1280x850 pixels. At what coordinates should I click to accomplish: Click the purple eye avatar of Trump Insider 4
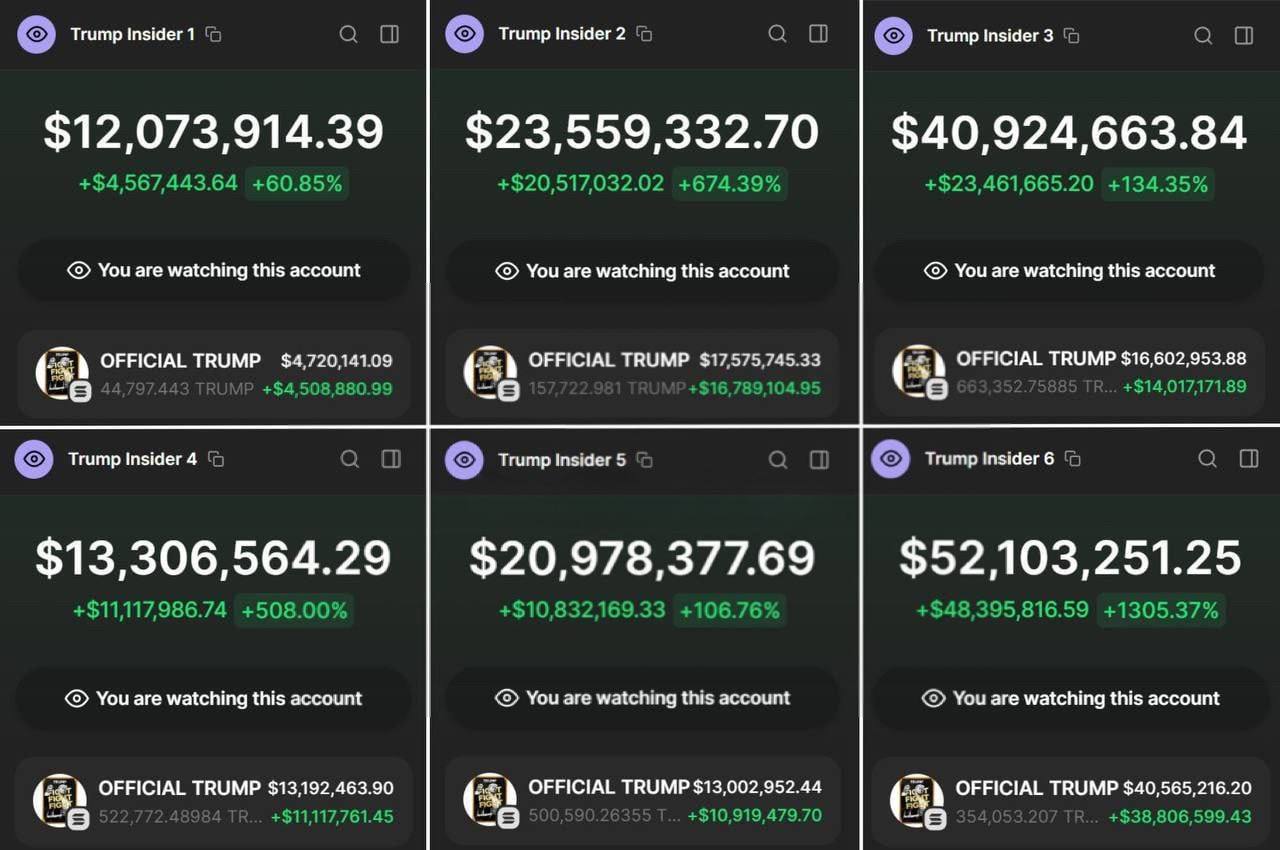tap(34, 459)
